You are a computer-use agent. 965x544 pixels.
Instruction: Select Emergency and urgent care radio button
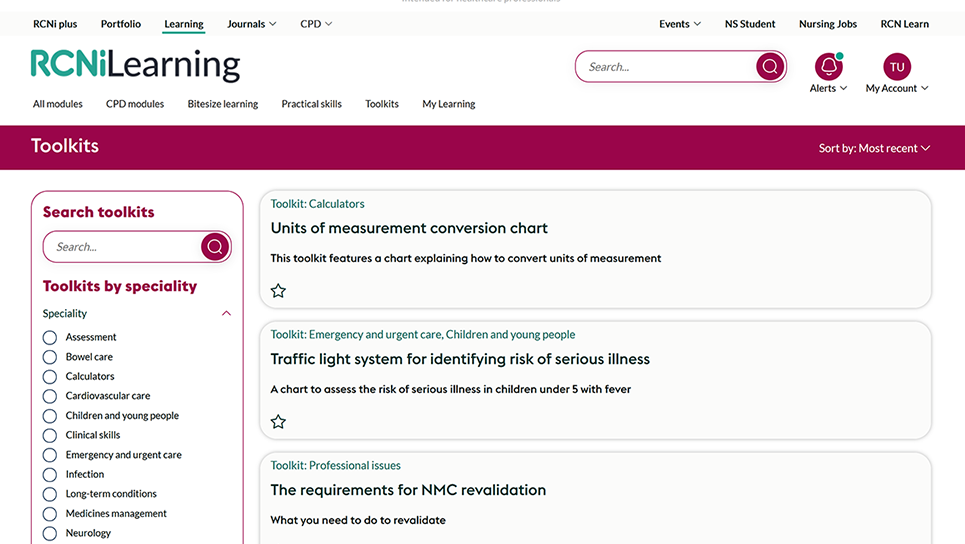point(50,455)
